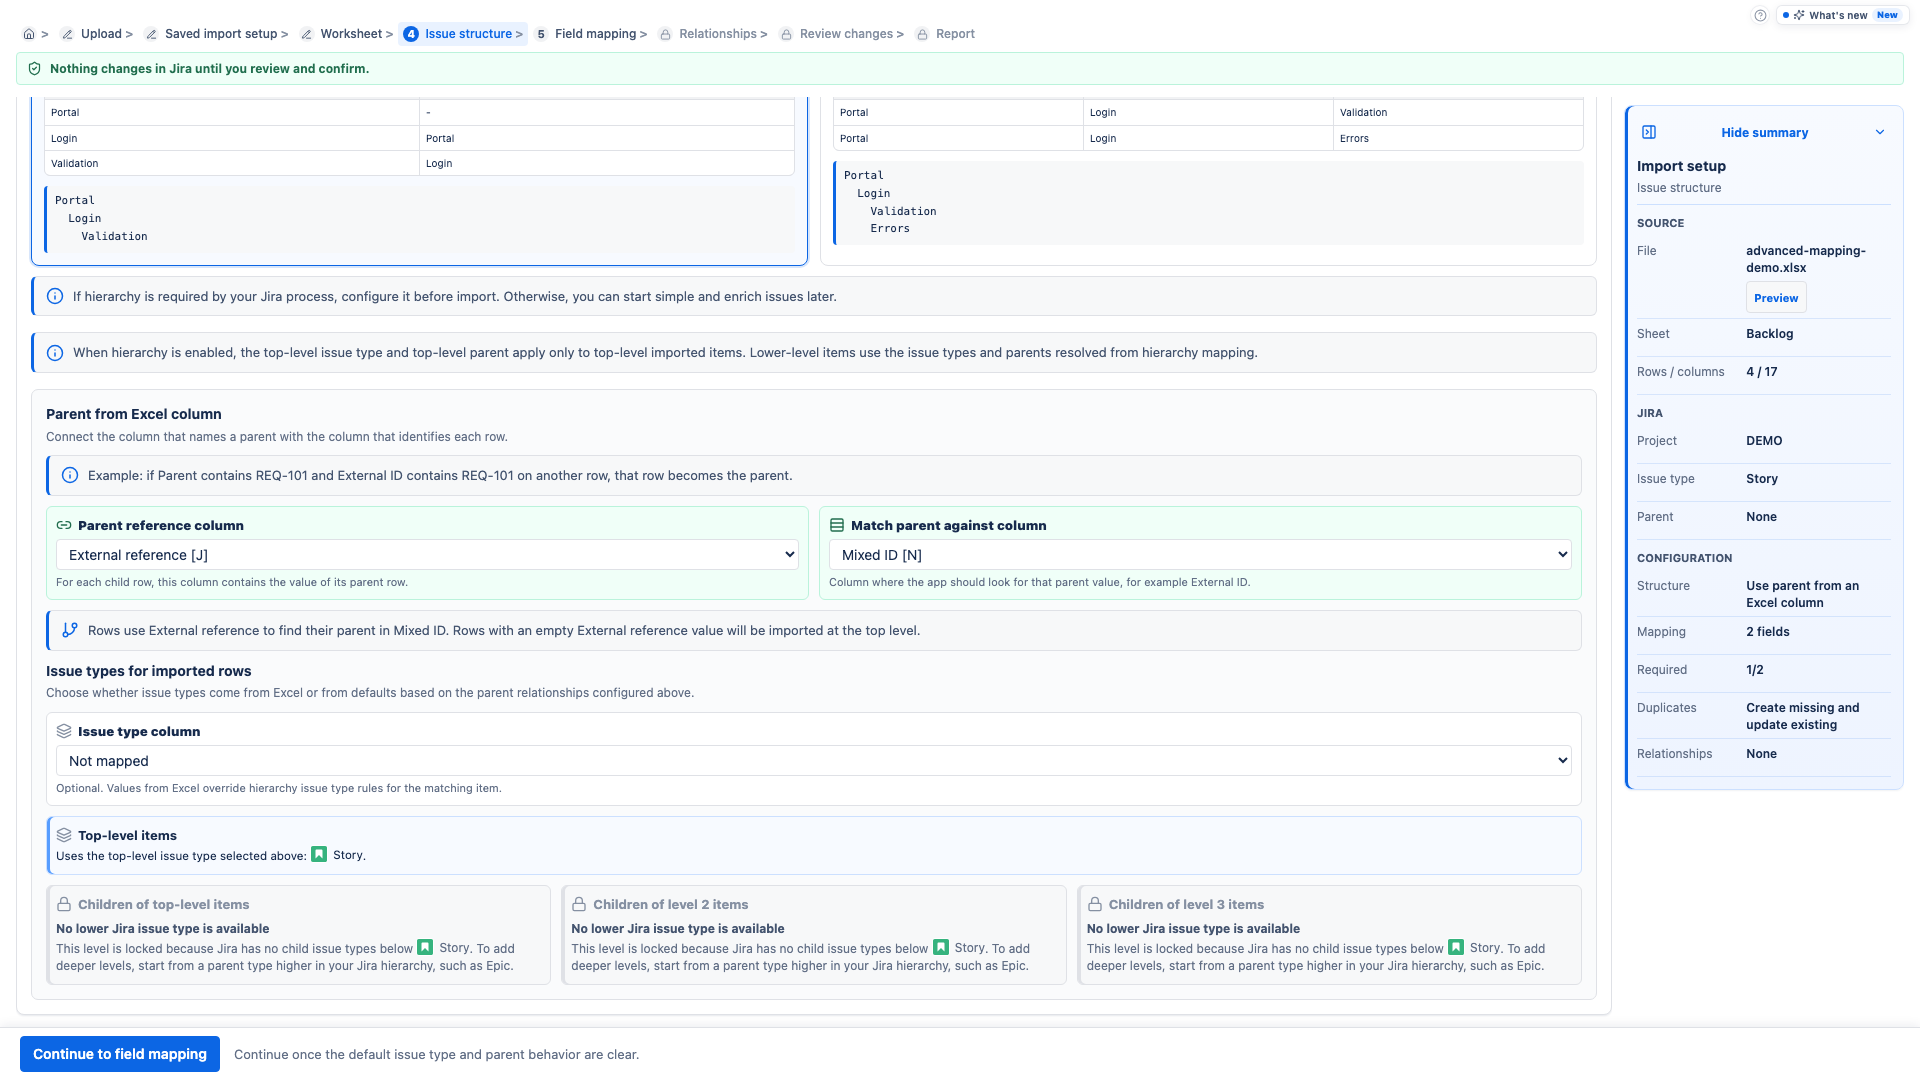
Task: Click the Issue types for imported rows heading
Action: [x=149, y=671]
